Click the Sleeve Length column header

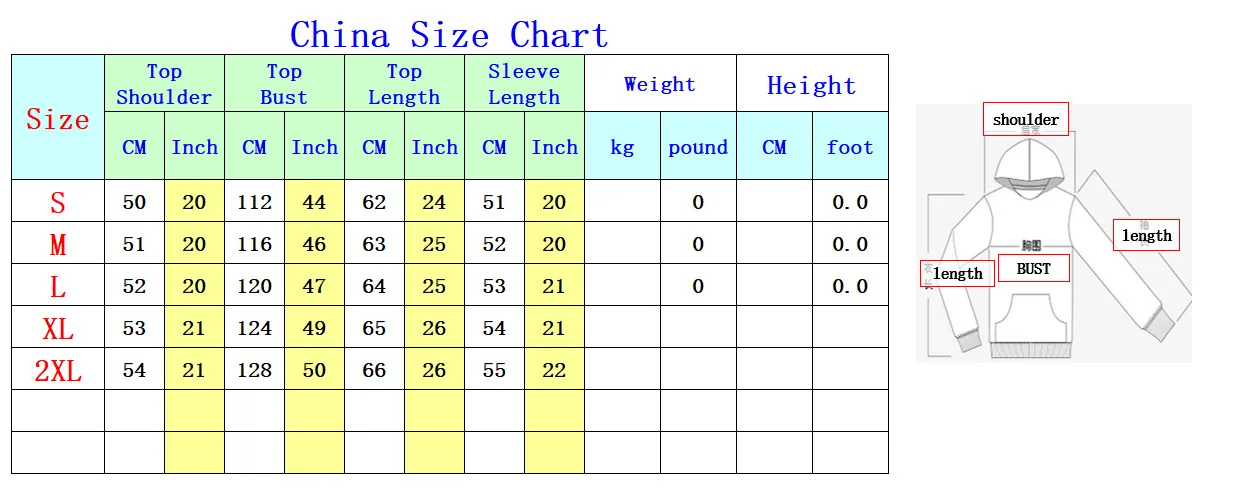click(x=524, y=83)
